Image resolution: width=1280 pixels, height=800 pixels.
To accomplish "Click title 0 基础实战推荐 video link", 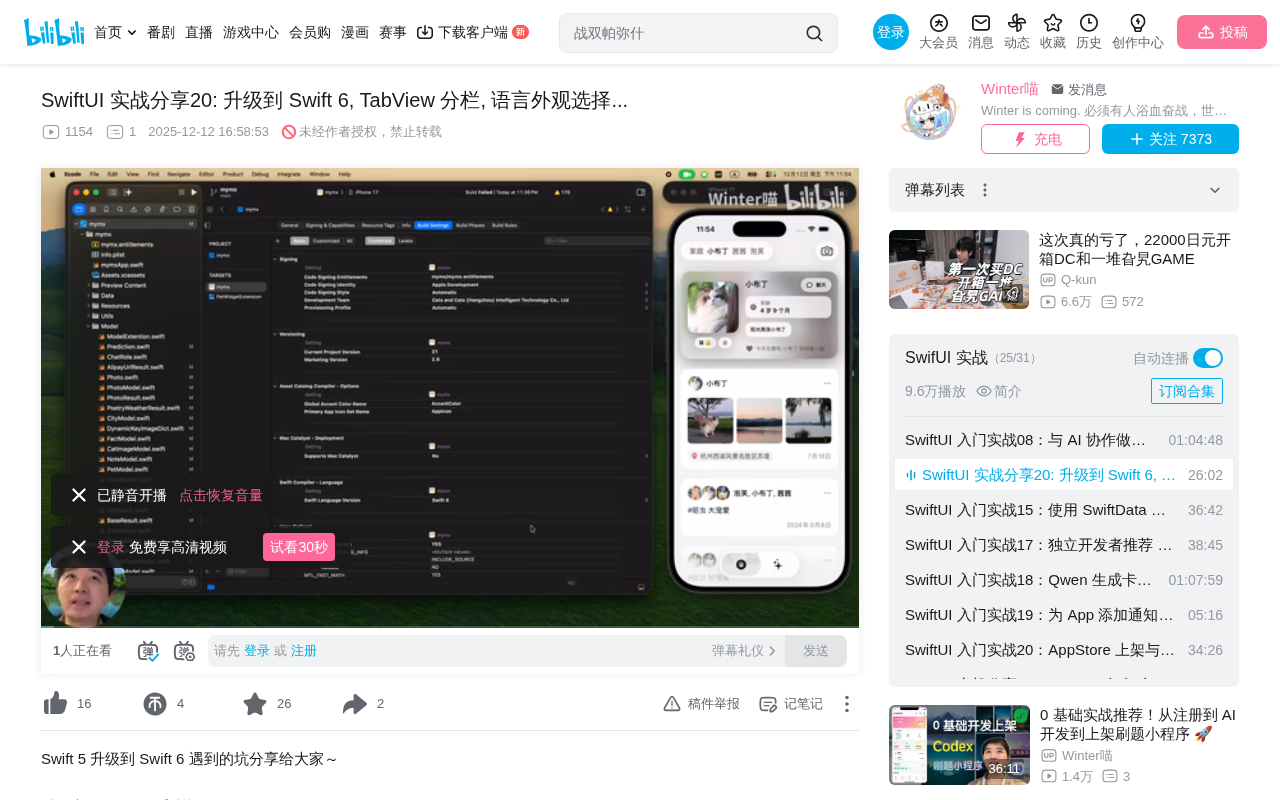I will click(x=1138, y=725).
